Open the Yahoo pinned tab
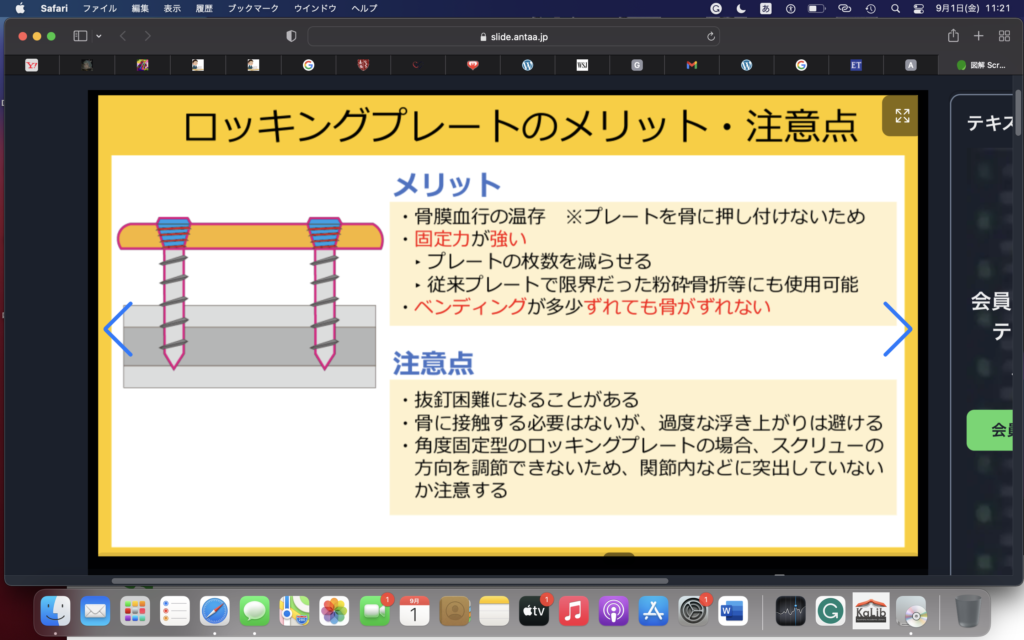This screenshot has width=1024, height=640. coord(31,65)
